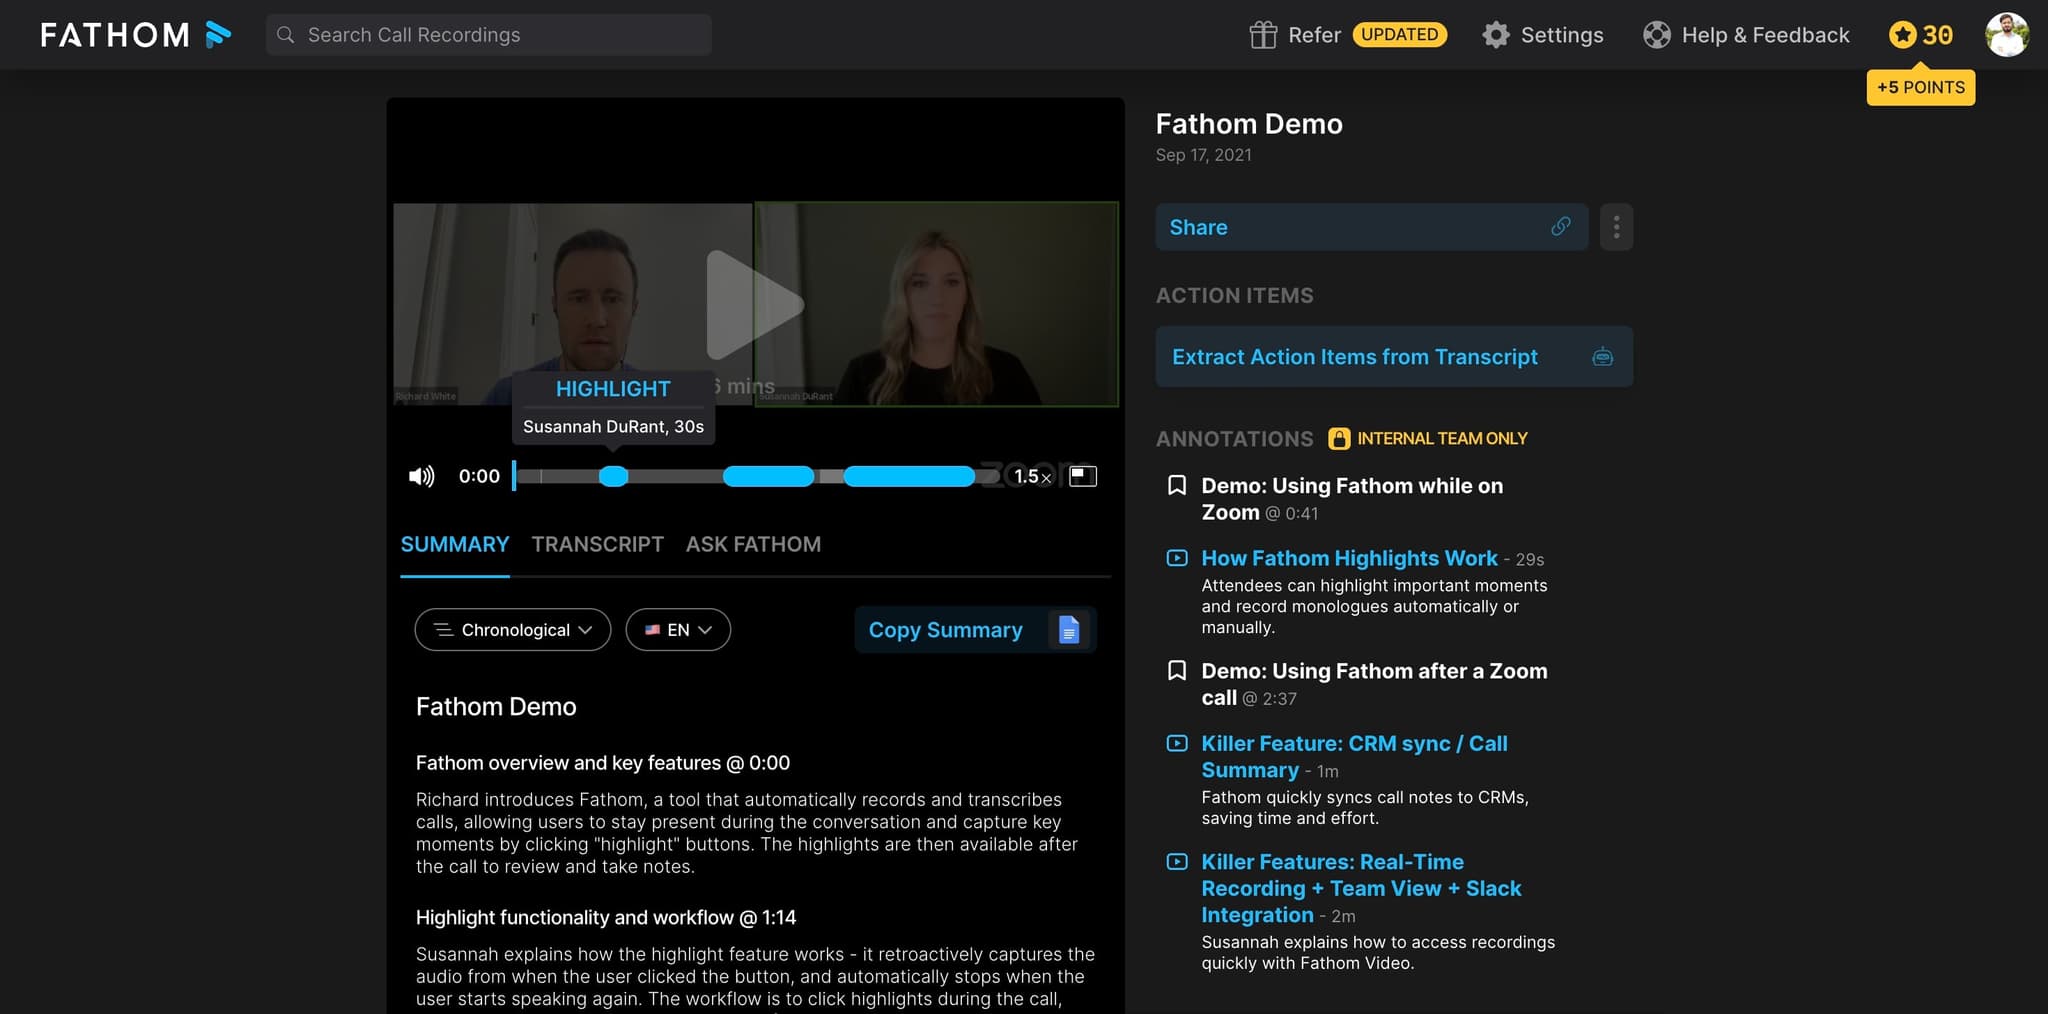Click the Search Call Recordings field
Screen dimensions: 2048x1014
pyautogui.click(x=488, y=35)
